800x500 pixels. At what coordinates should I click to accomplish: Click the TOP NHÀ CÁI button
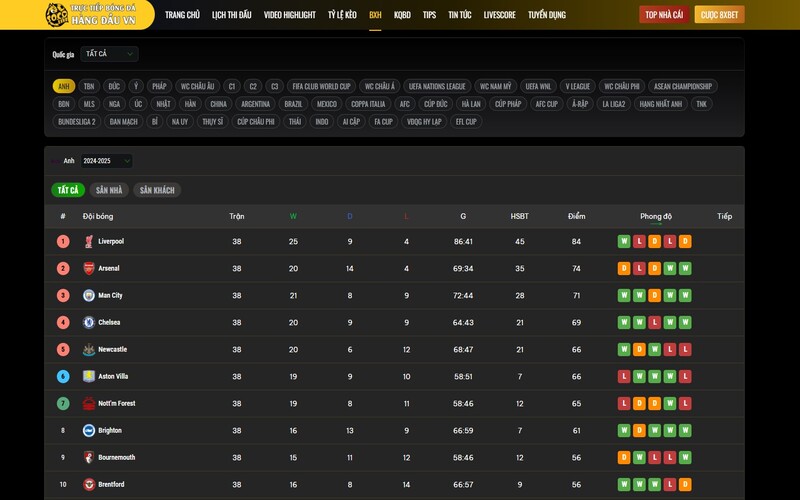(x=664, y=15)
